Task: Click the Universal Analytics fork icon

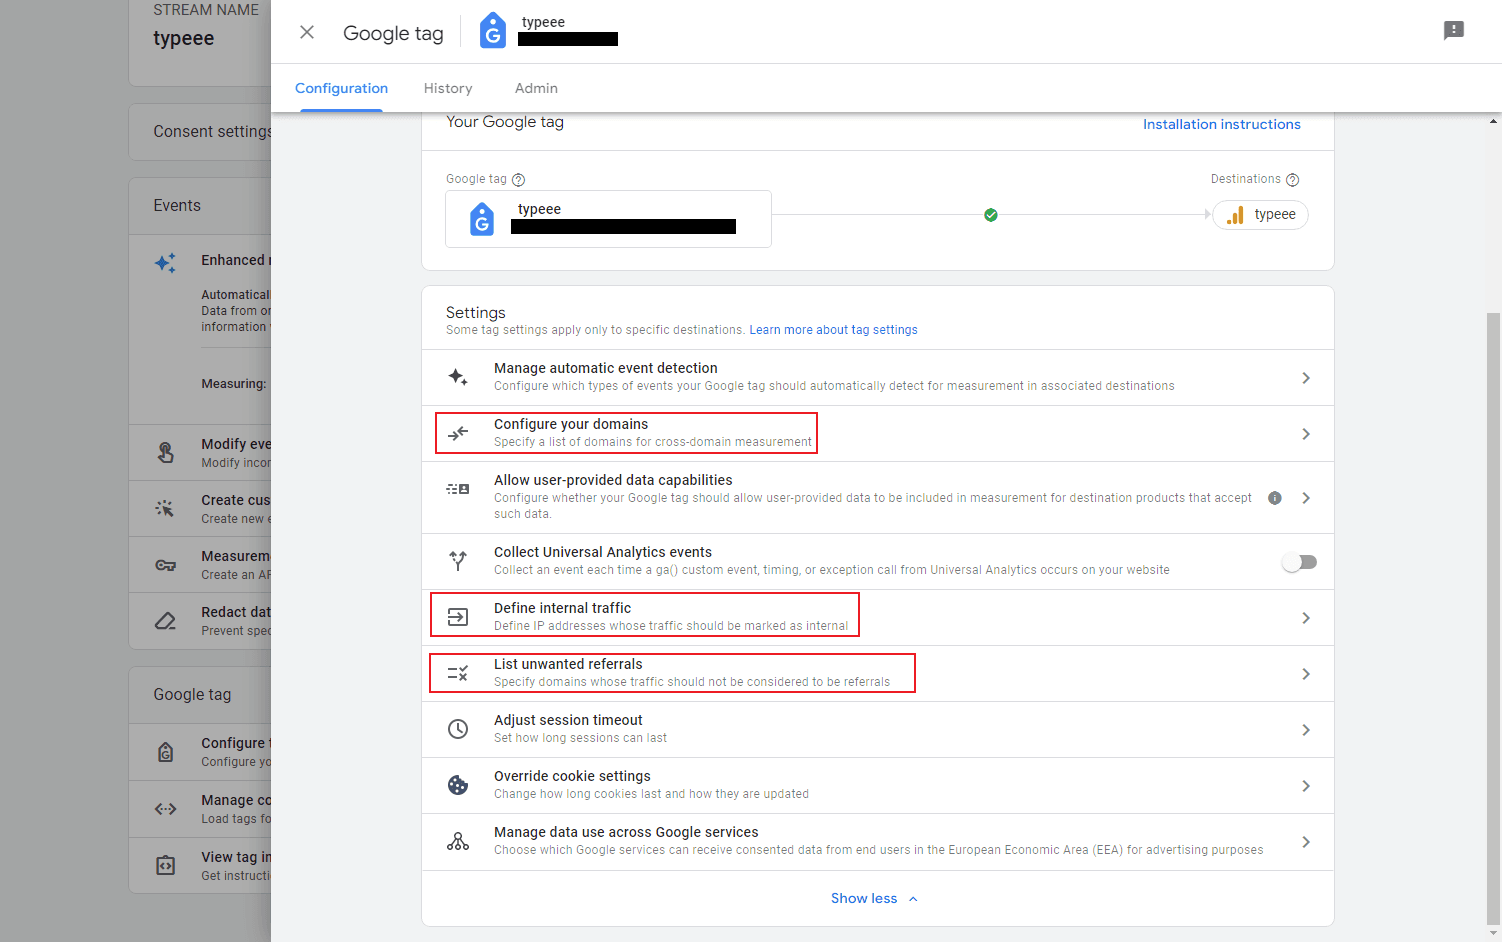Action: (458, 561)
